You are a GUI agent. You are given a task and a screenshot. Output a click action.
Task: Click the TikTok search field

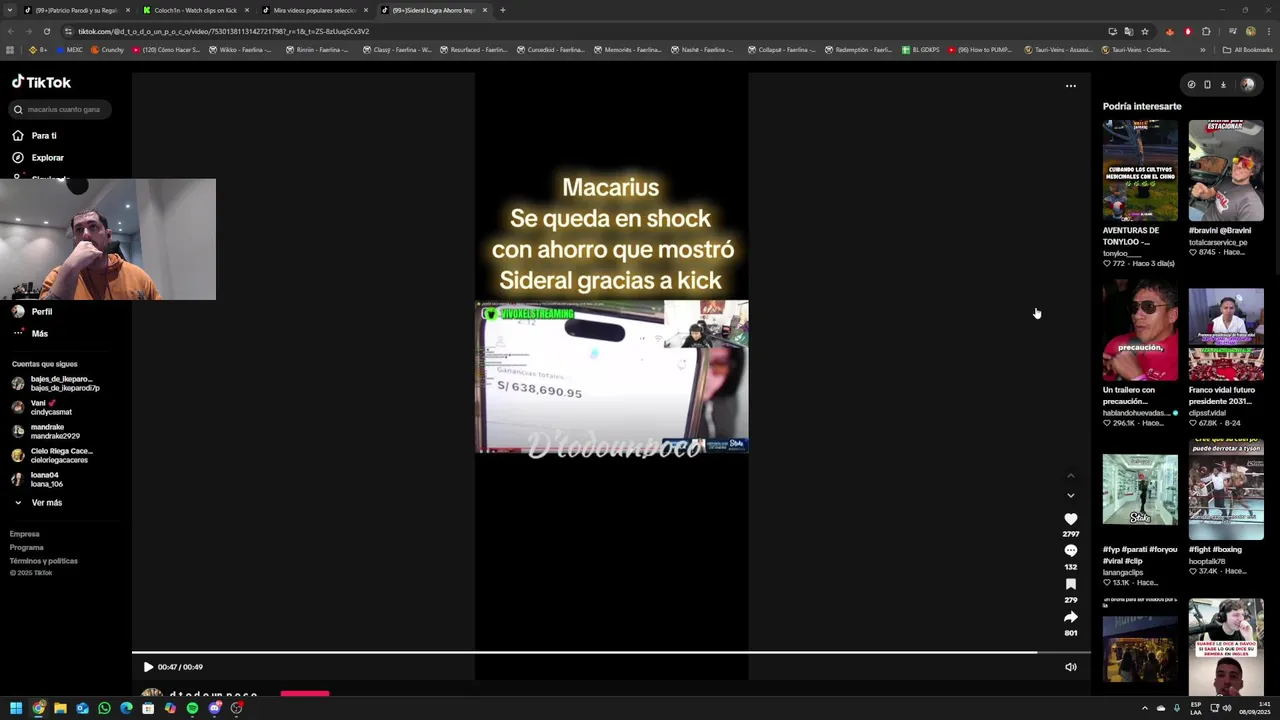[x=62, y=109]
